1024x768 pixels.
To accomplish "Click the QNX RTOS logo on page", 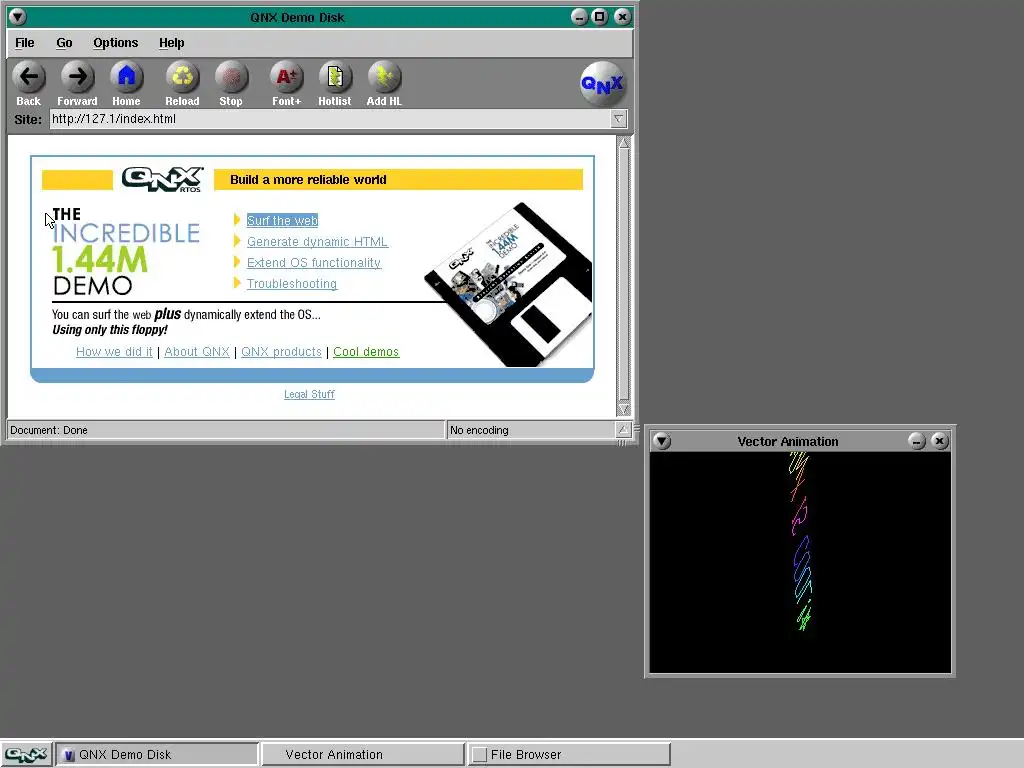I will tap(163, 179).
